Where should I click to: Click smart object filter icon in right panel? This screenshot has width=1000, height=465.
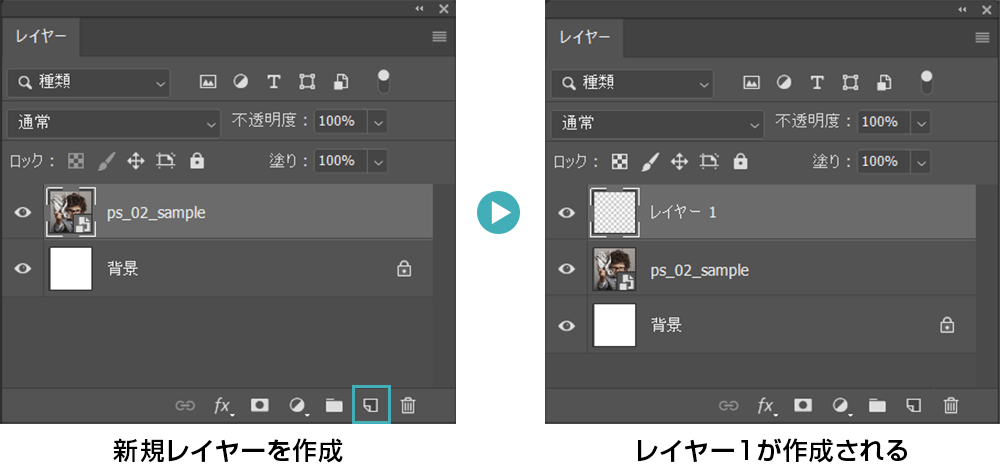pos(885,82)
